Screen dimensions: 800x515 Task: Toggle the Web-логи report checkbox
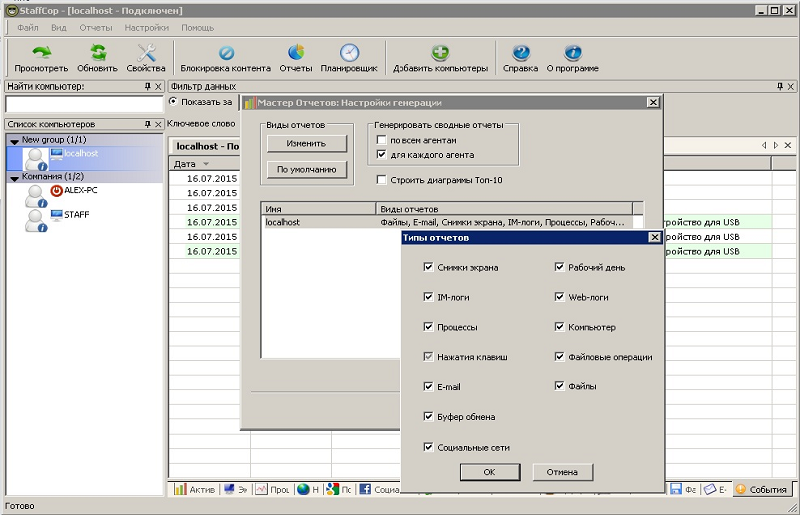pyautogui.click(x=560, y=297)
